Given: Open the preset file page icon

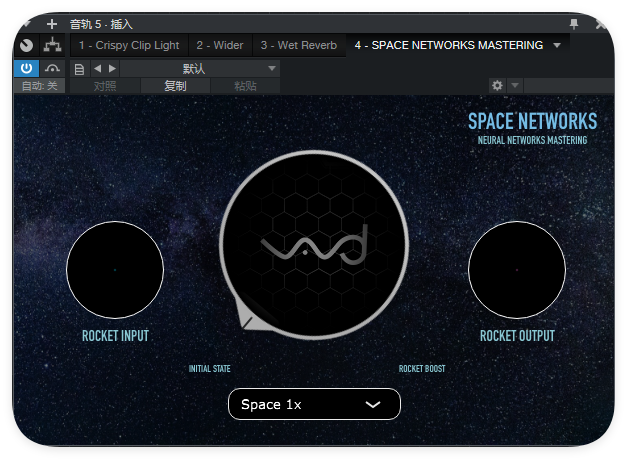Looking at the screenshot, I should (x=79, y=69).
